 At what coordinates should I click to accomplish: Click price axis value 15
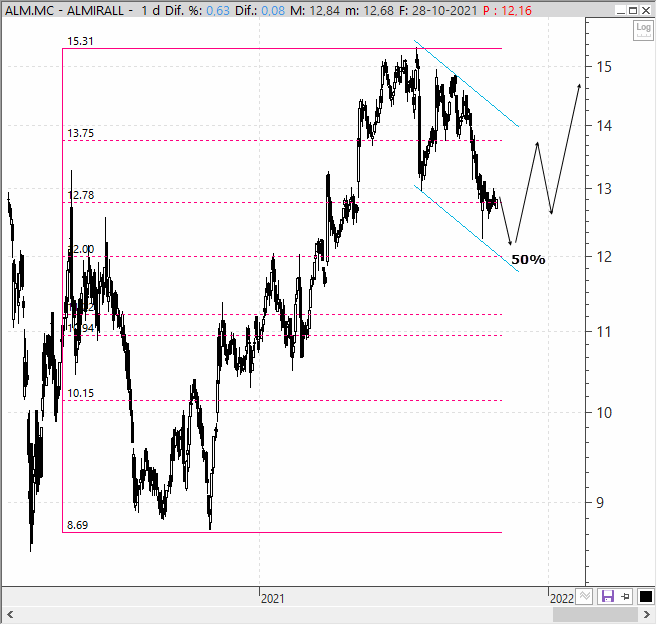pos(604,67)
